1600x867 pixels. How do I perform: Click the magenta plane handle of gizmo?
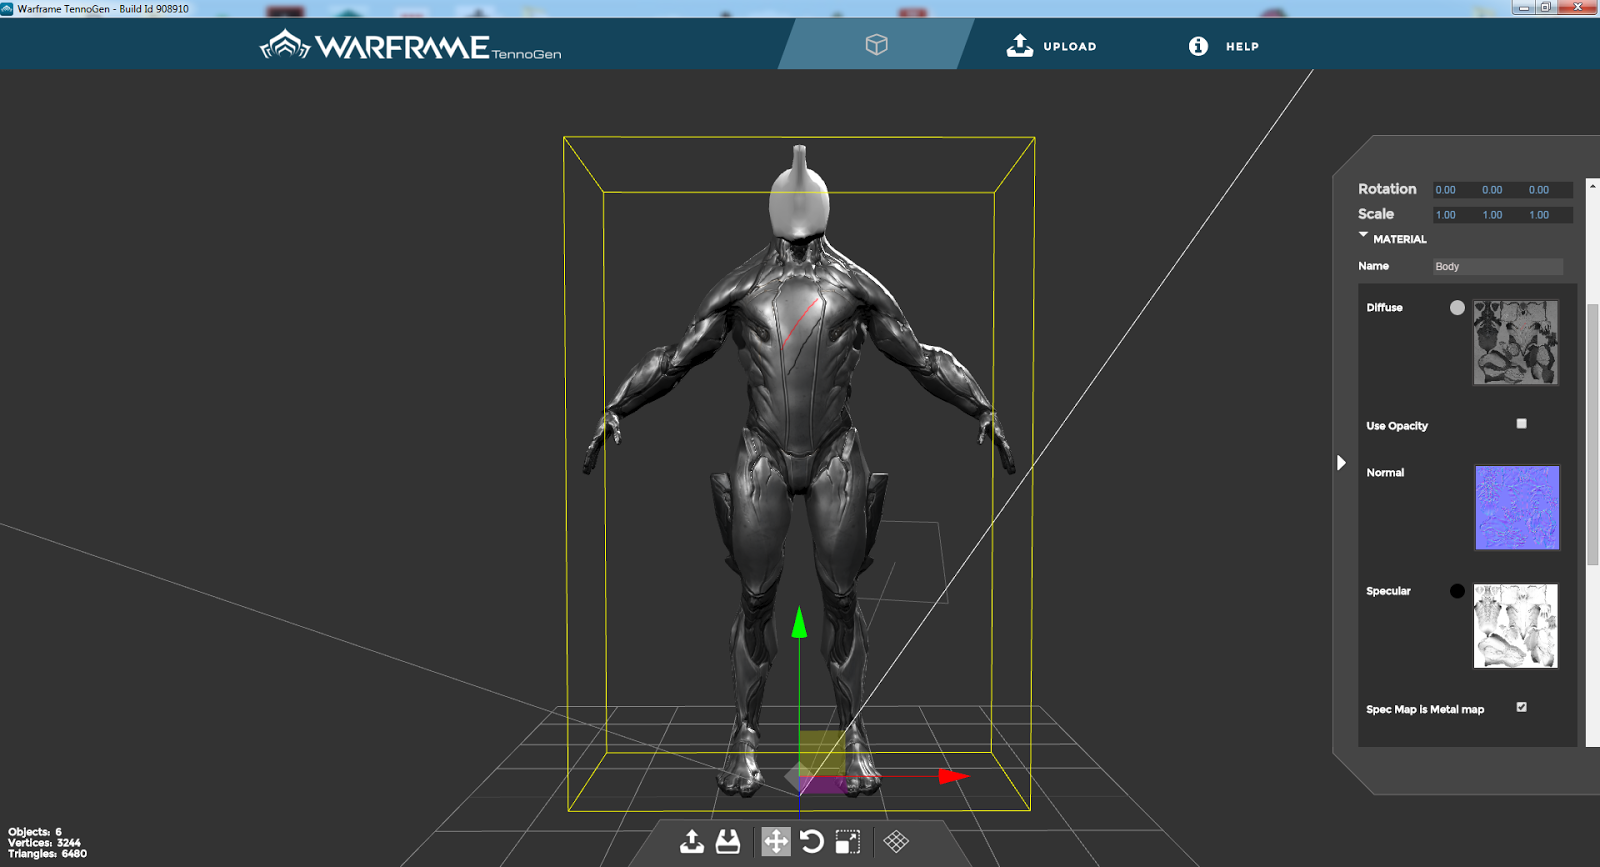(823, 786)
